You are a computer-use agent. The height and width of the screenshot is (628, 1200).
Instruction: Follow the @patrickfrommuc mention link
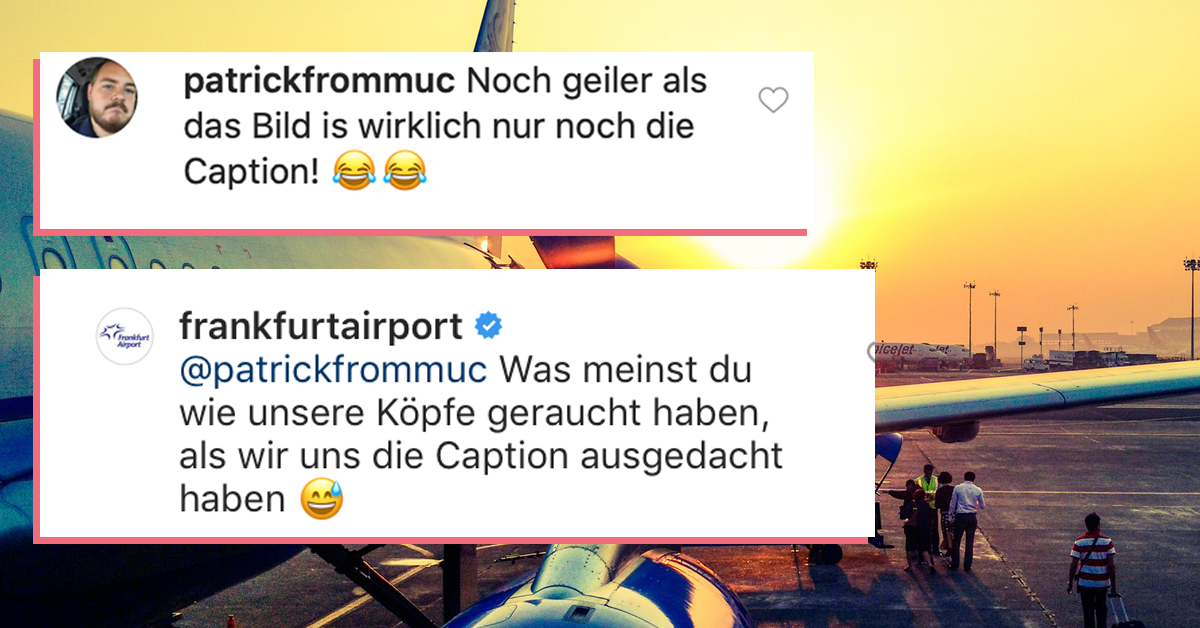click(x=333, y=370)
